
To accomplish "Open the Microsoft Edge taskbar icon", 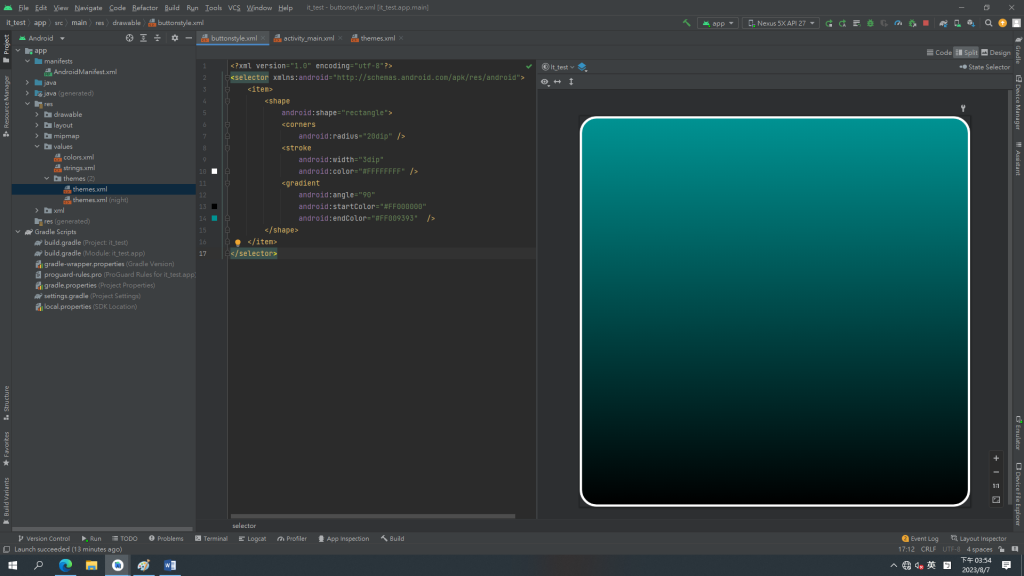I will point(65,565).
